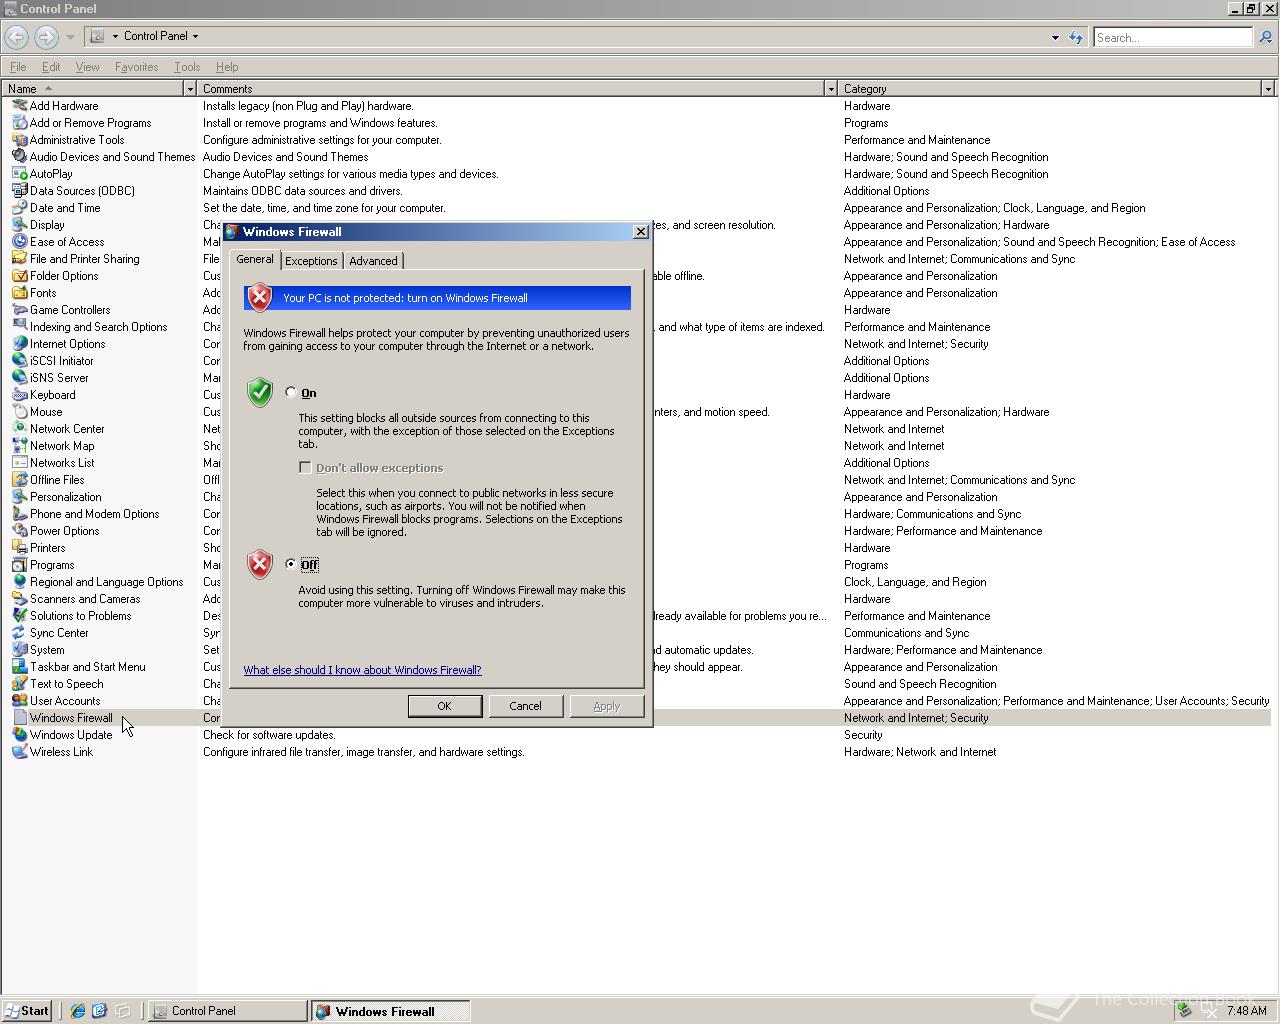Click the System icon
The width and height of the screenshot is (1280, 1024).
point(19,650)
